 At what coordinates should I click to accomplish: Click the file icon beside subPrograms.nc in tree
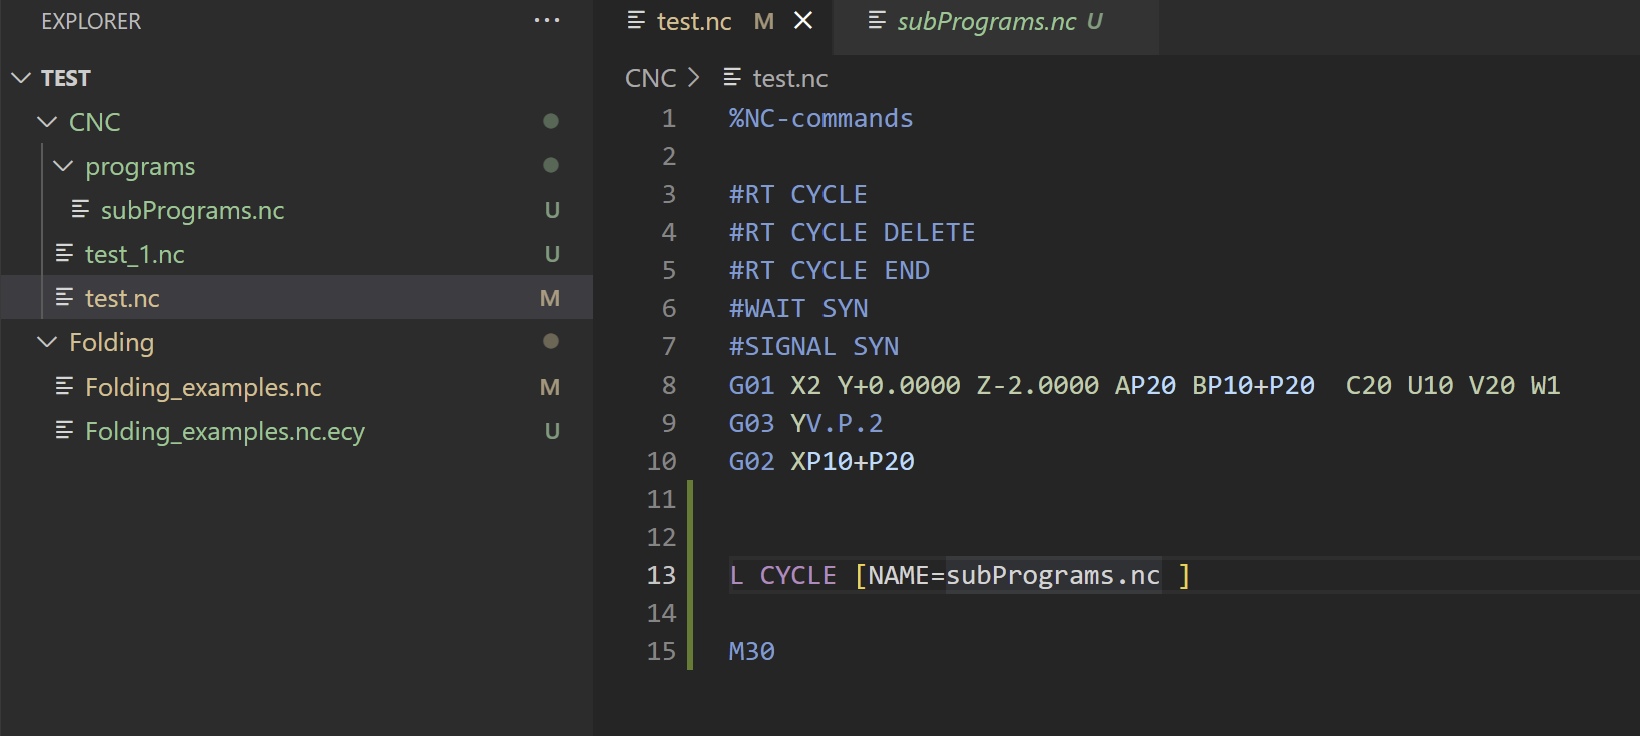coord(80,209)
